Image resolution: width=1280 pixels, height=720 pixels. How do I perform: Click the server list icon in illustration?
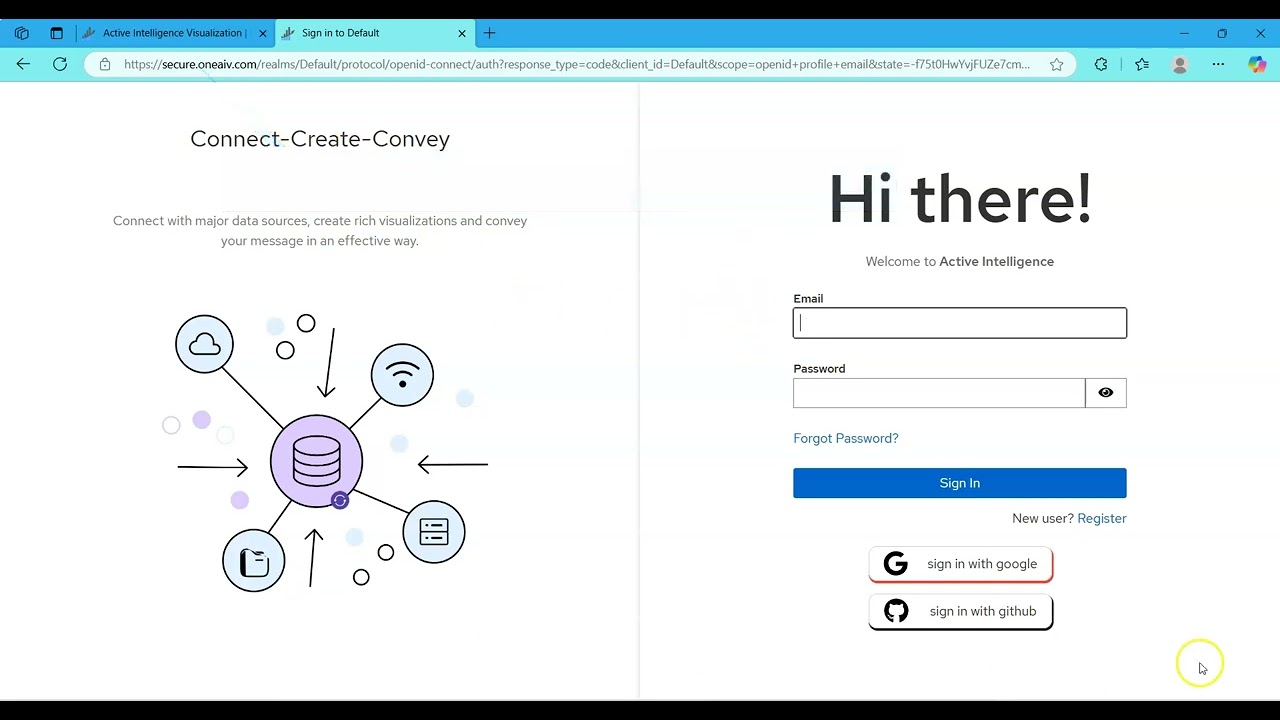(x=434, y=531)
